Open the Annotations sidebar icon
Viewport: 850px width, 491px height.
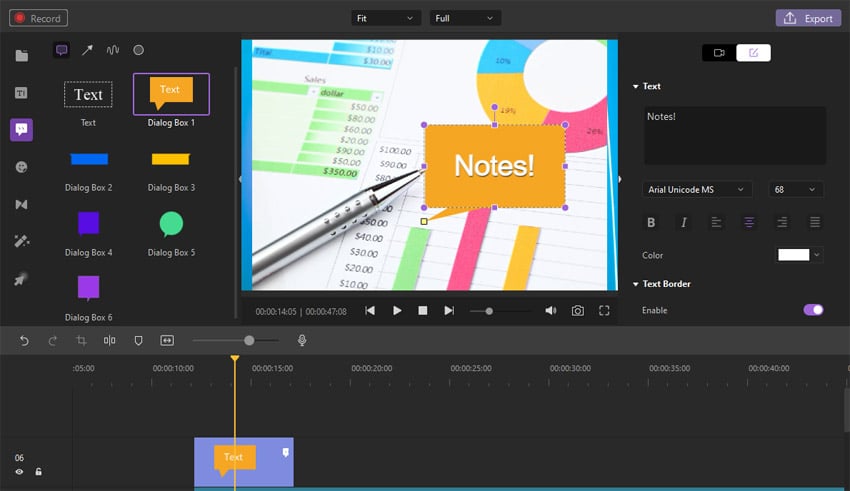coord(21,130)
